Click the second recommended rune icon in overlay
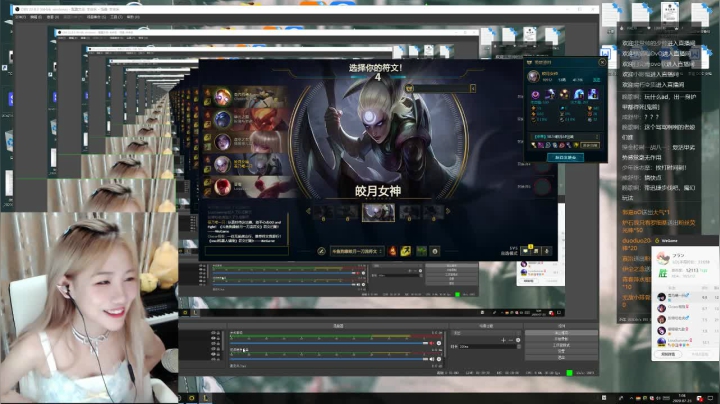 [550, 95]
